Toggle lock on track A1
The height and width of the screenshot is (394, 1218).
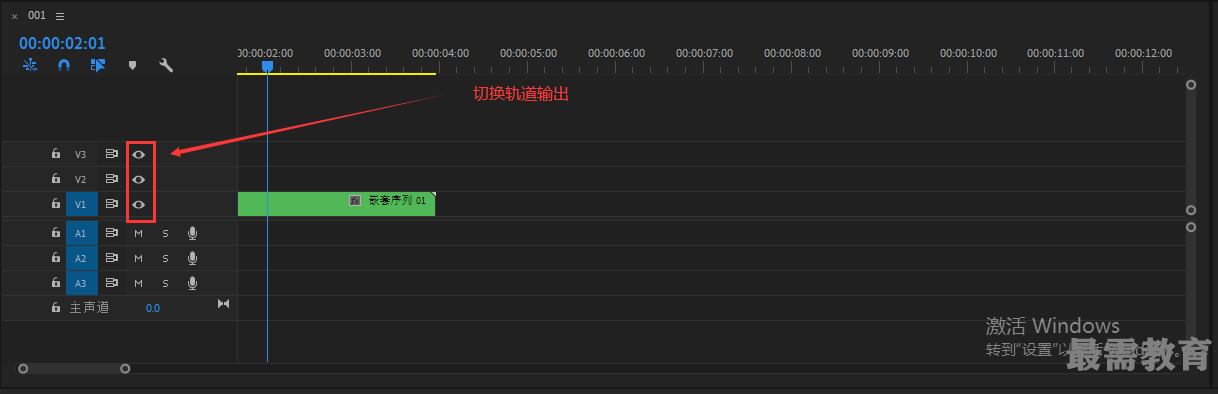56,233
